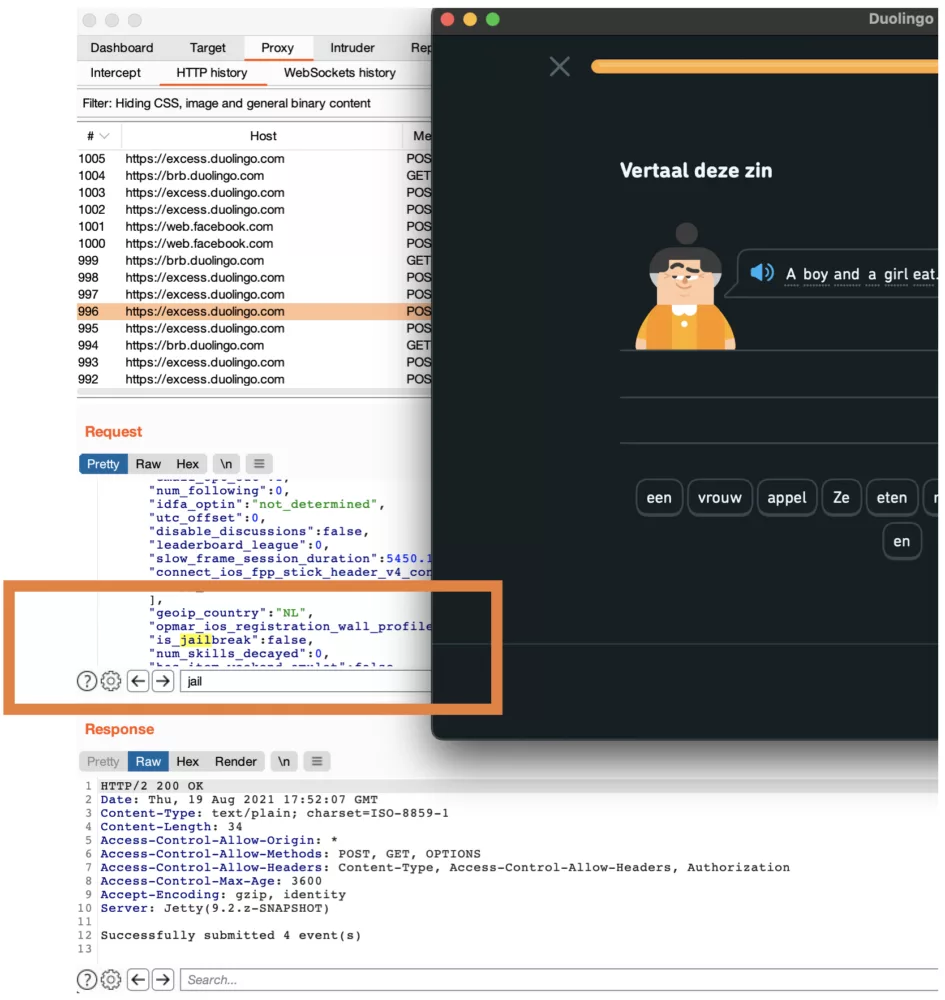Screen dimensions: 945x1000
Task: Sort history by the Host column header
Action: pyautogui.click(x=263, y=136)
